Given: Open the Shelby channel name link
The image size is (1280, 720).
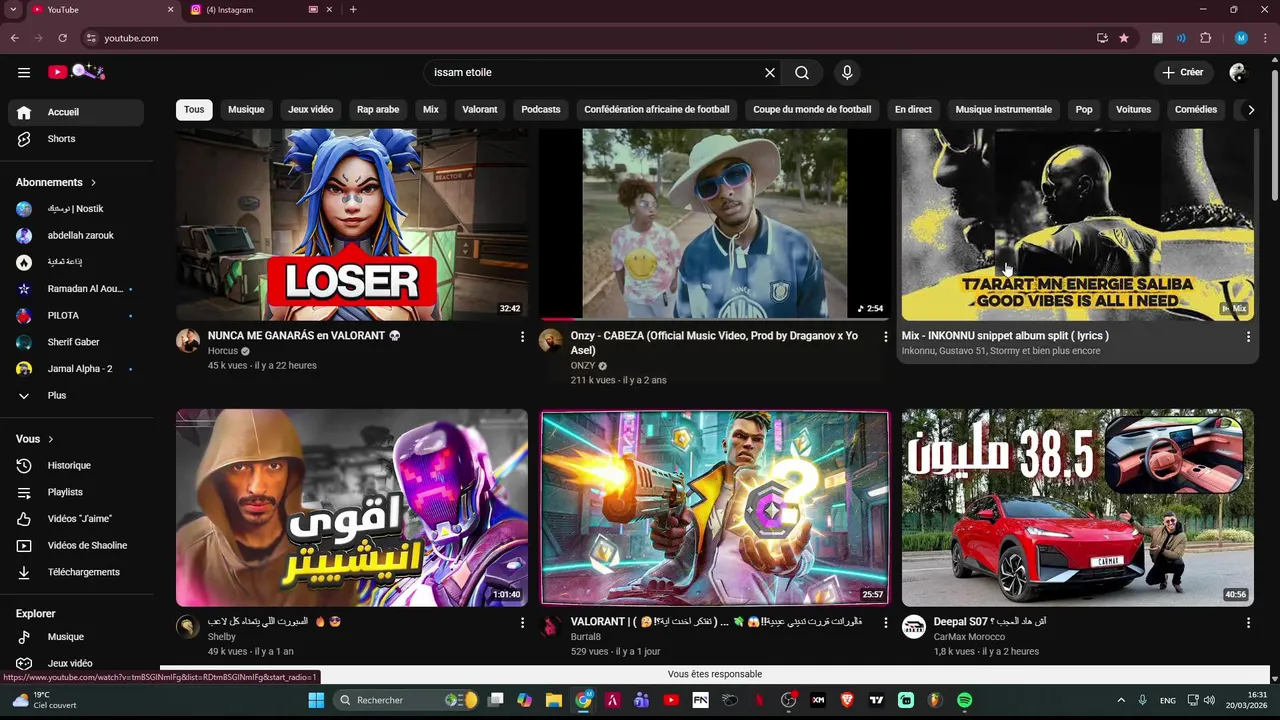Looking at the screenshot, I should click(222, 637).
